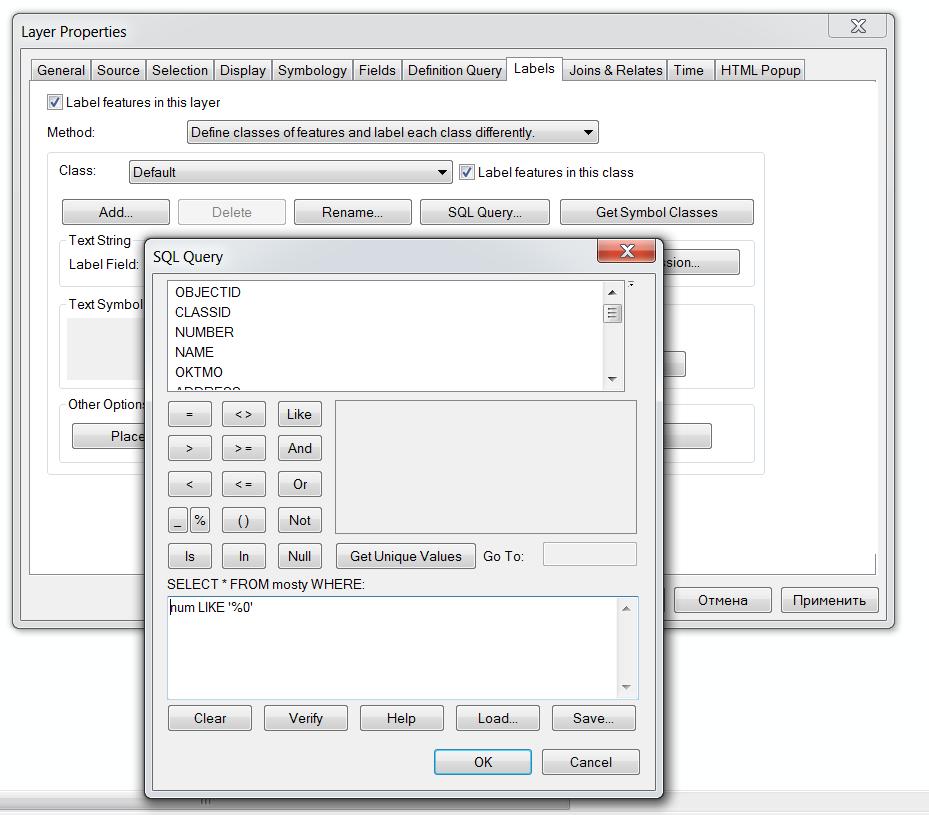The width and height of the screenshot is (929, 815).
Task: Open the Method dropdown
Action: (393, 132)
